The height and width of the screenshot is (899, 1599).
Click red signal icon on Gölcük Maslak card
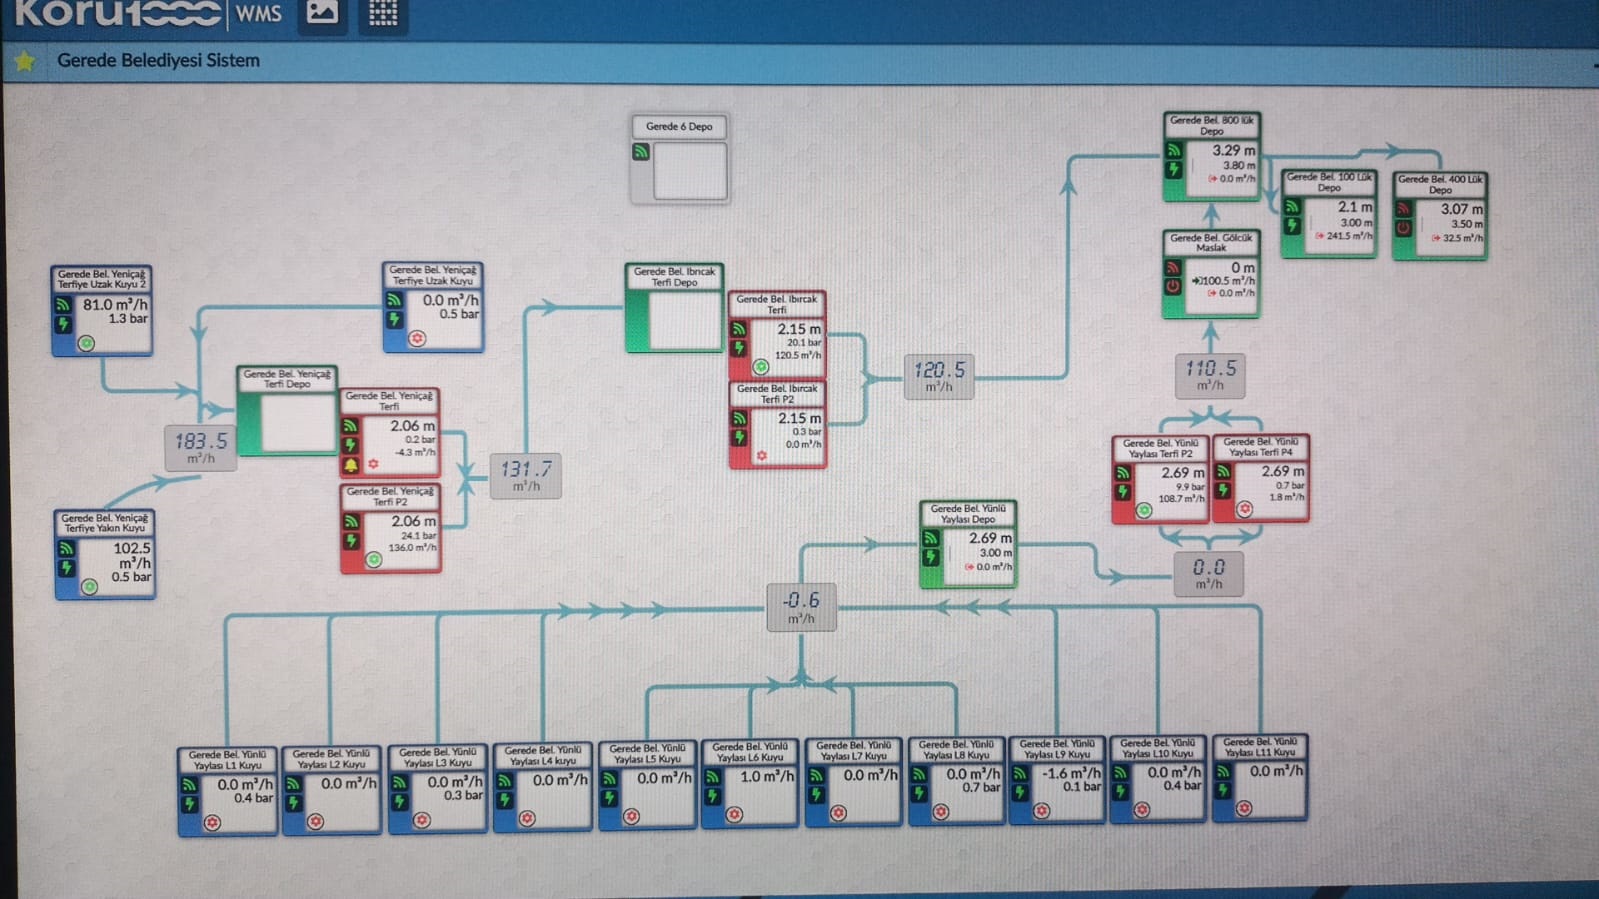(1173, 267)
